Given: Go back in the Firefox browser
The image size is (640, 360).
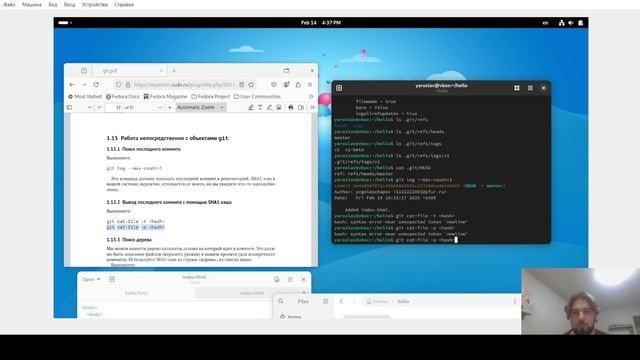Looking at the screenshot, I should click(72, 84).
